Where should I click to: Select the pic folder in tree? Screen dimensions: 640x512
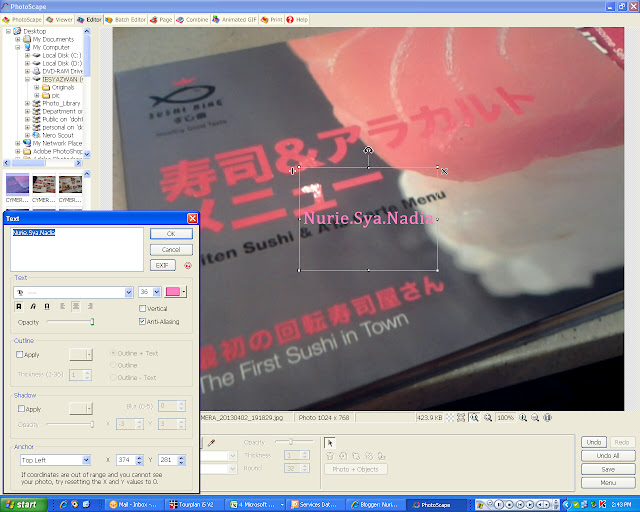coord(52,96)
